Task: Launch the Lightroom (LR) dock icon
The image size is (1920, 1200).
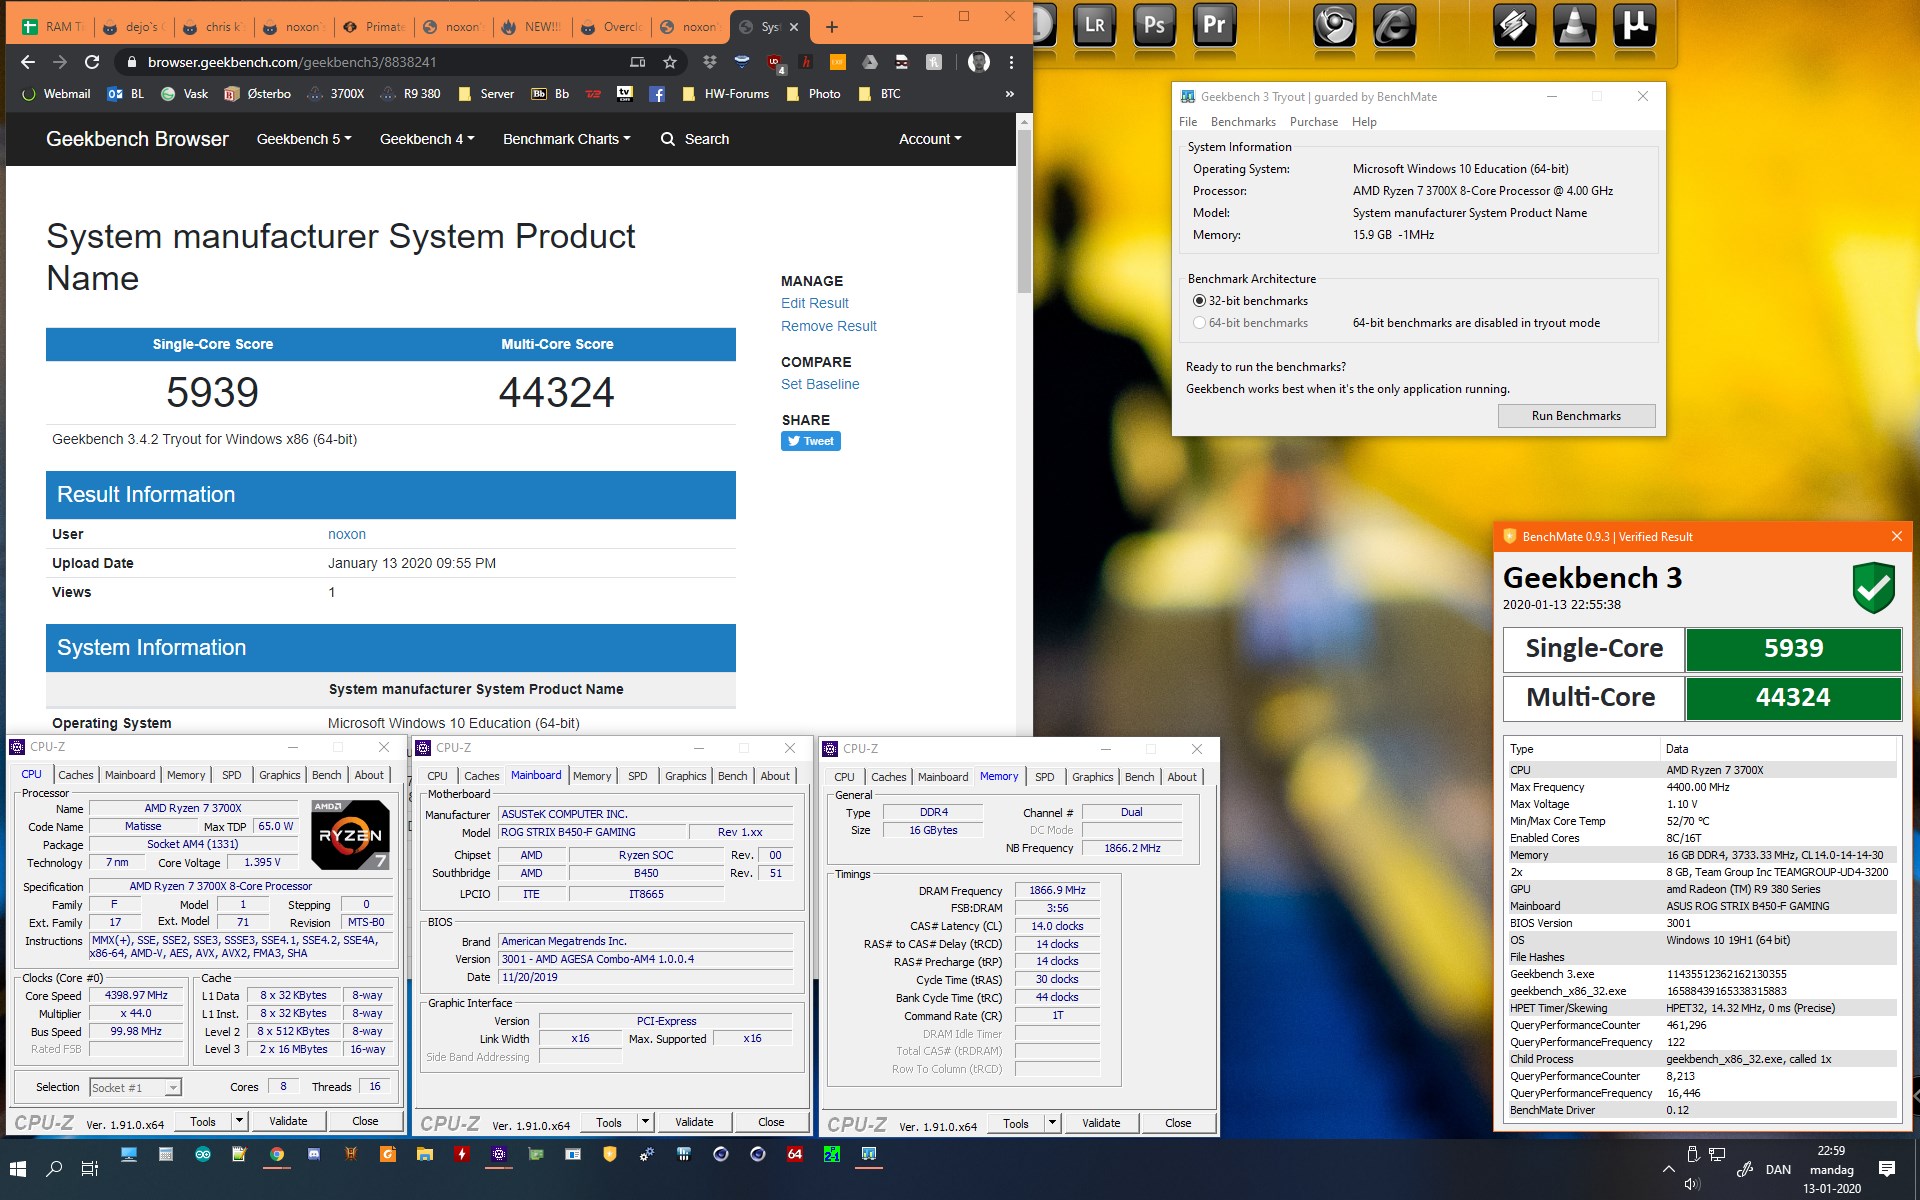Action: pos(1094,25)
